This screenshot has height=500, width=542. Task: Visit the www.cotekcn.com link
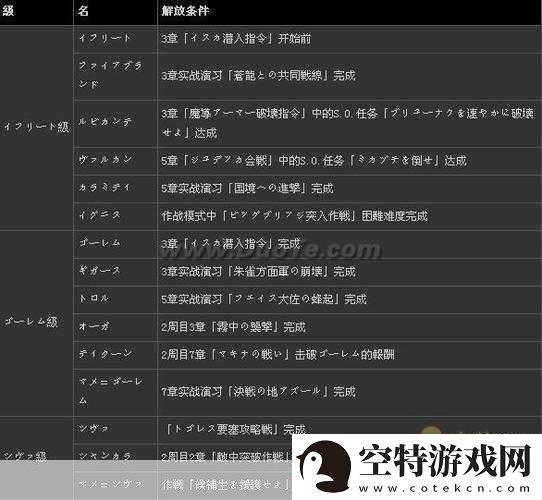pyautogui.click(x=445, y=488)
